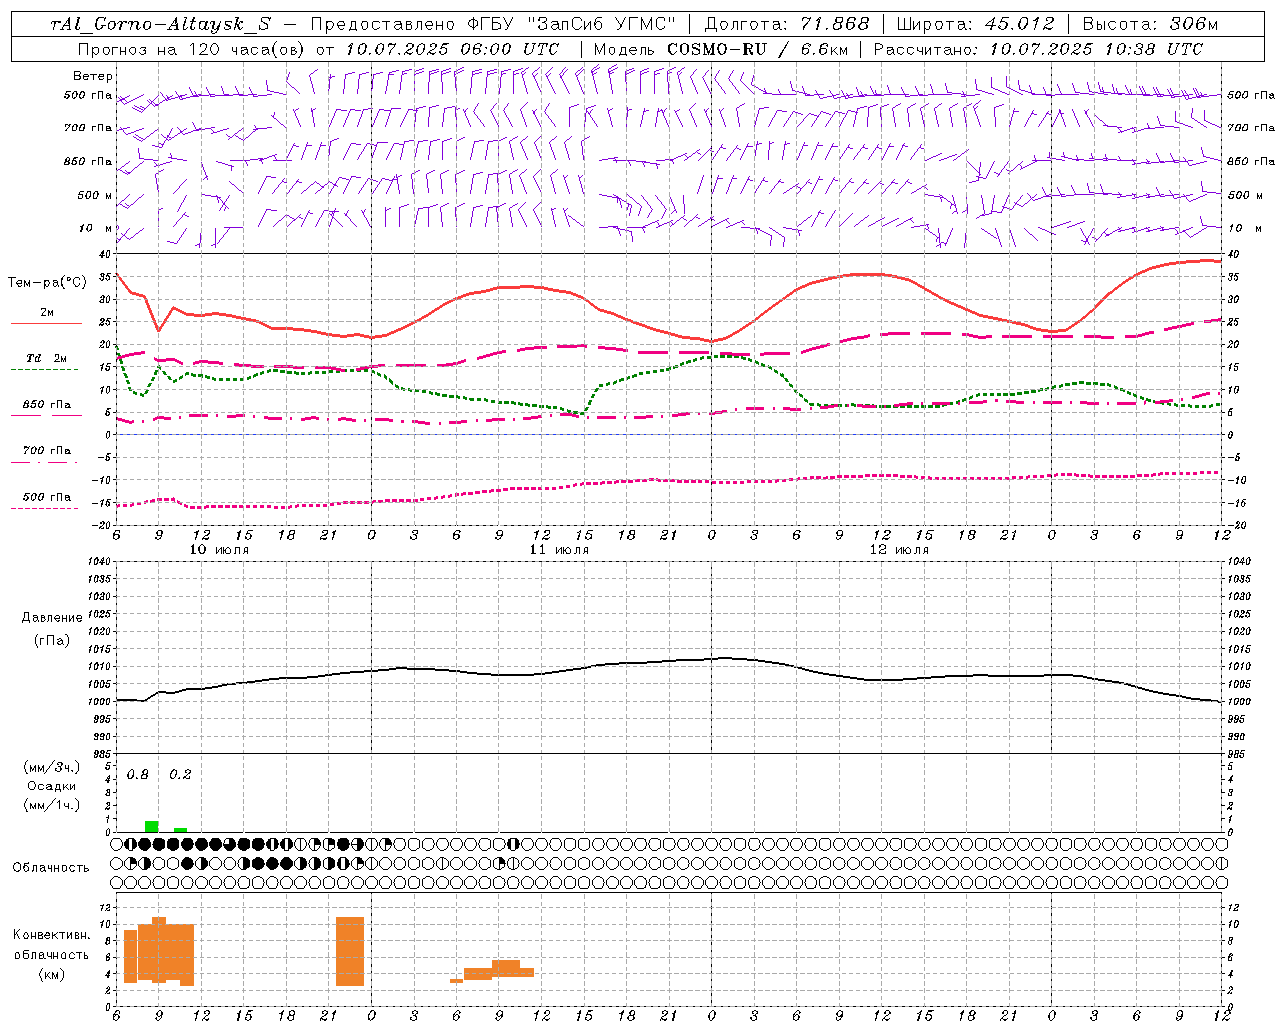The height and width of the screenshot is (1024, 1280).
Task: Click the Рассчитано: 10.07.2025 10:38 UTC text
Action: pos(1038,49)
